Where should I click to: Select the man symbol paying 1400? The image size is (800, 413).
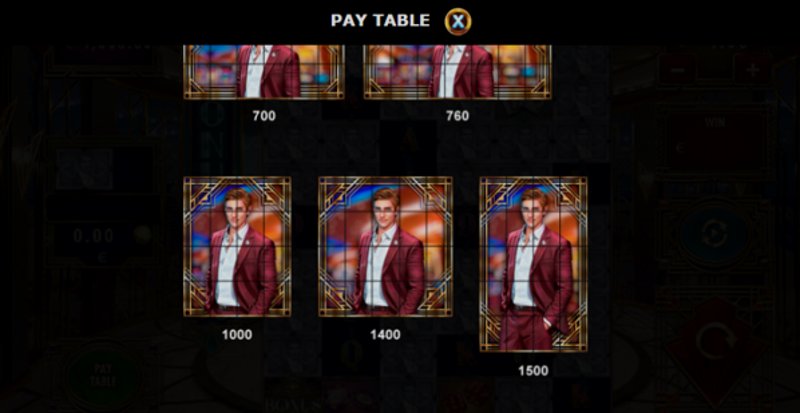(385, 247)
